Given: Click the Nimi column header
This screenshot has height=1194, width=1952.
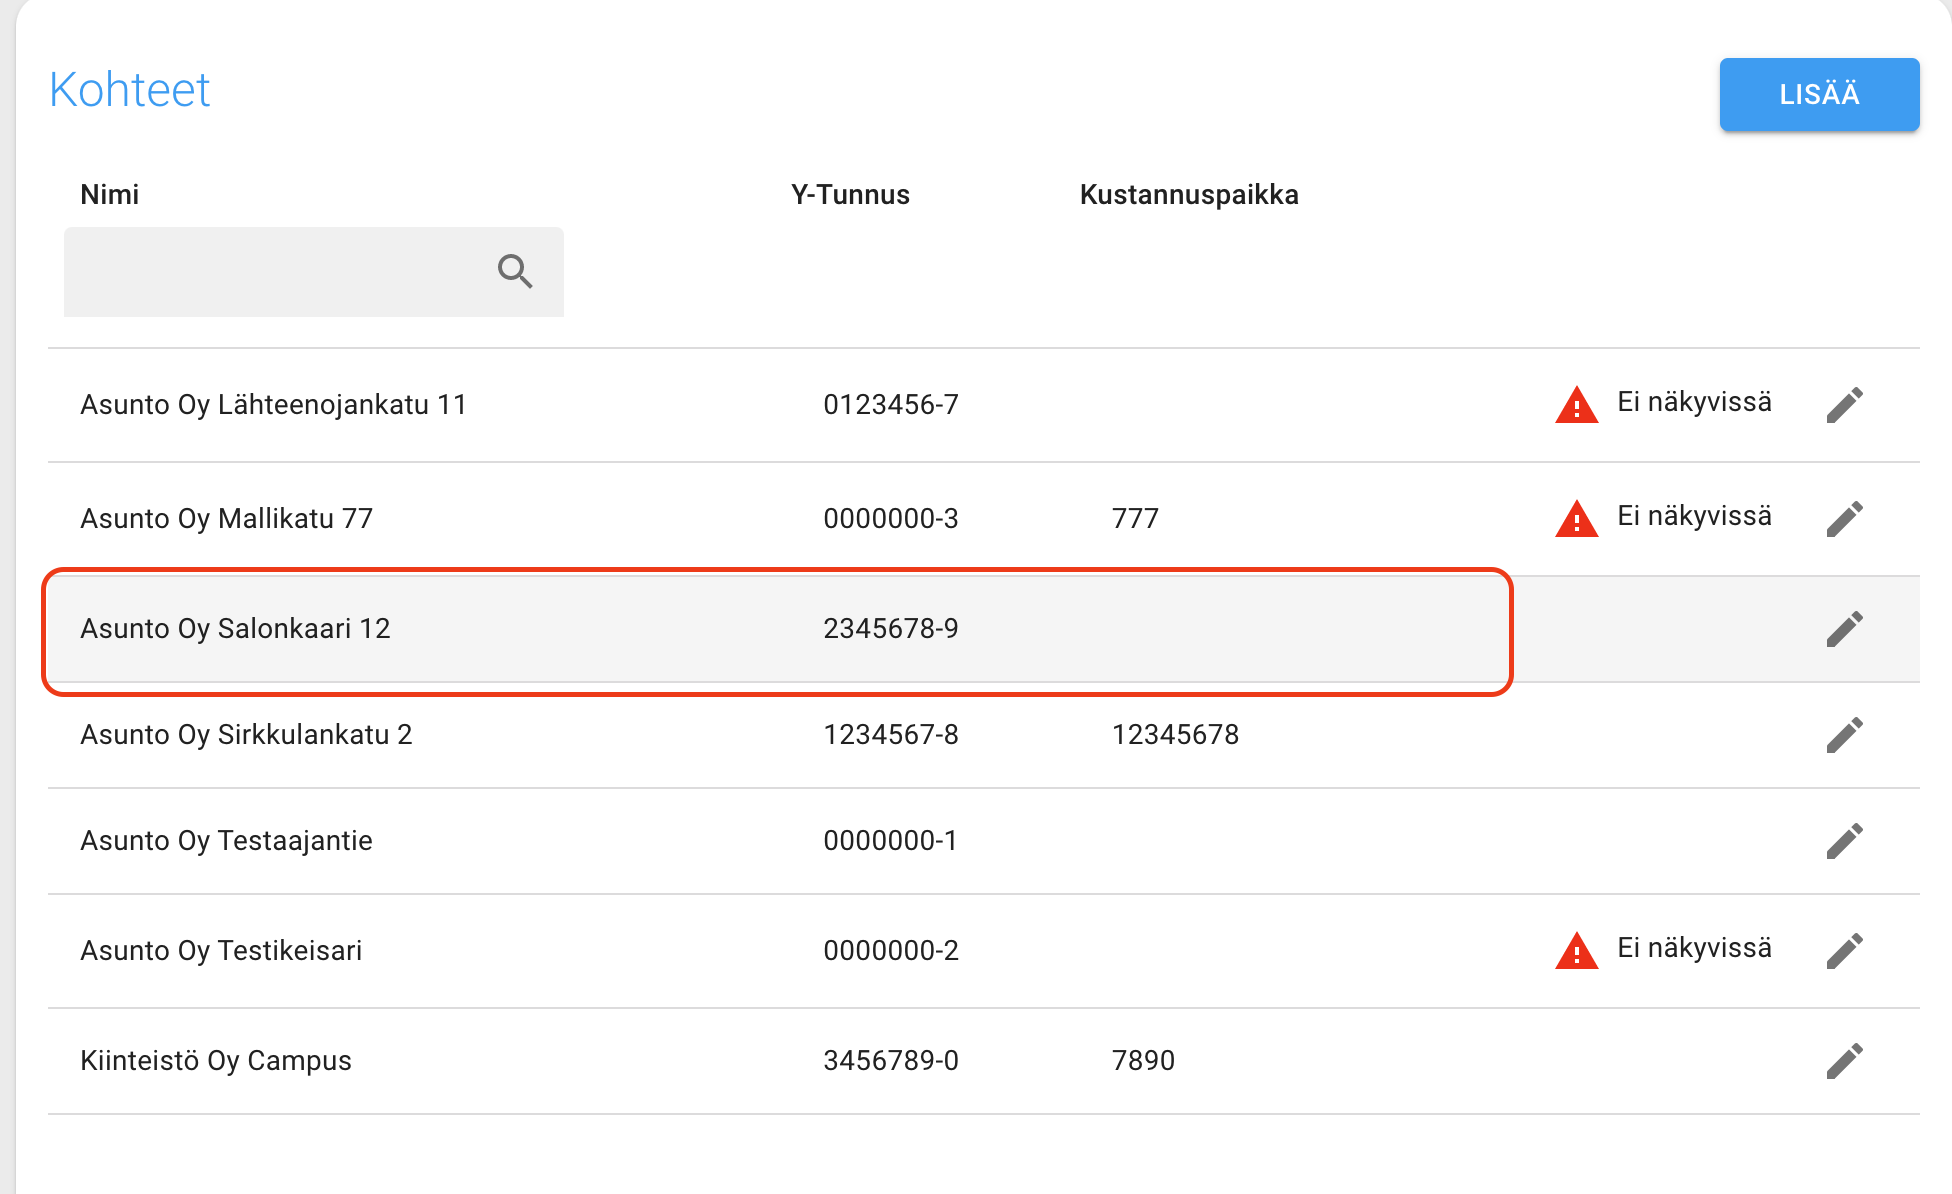Looking at the screenshot, I should [109, 195].
